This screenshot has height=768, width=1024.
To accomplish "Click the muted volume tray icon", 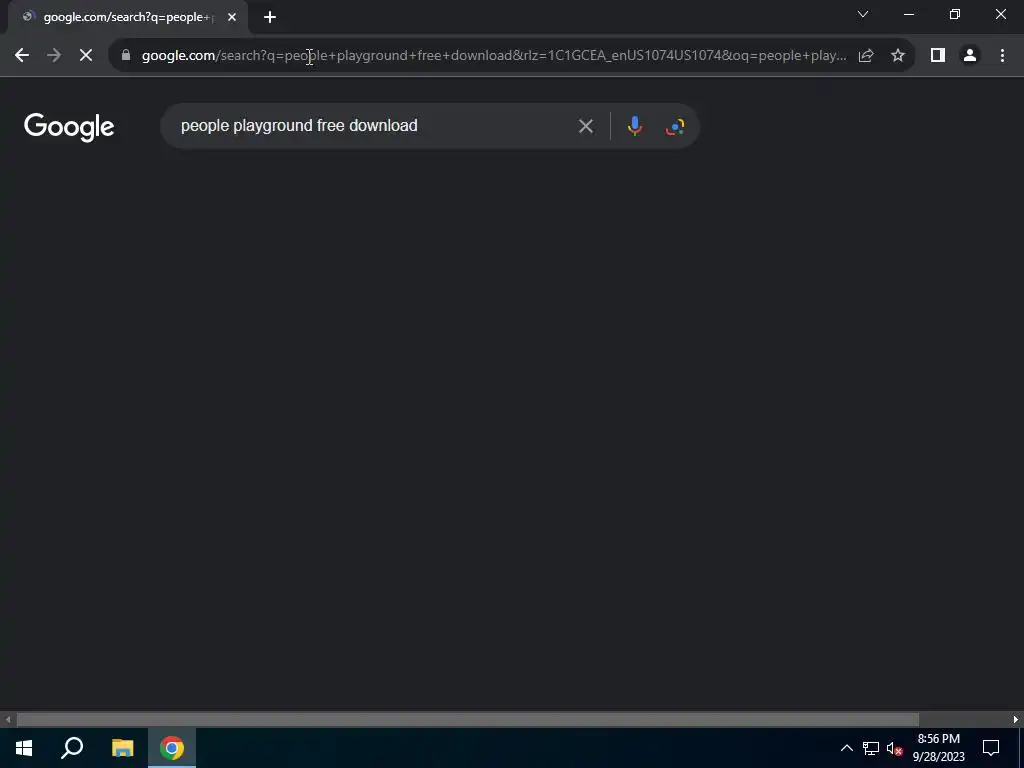I will click(x=895, y=748).
